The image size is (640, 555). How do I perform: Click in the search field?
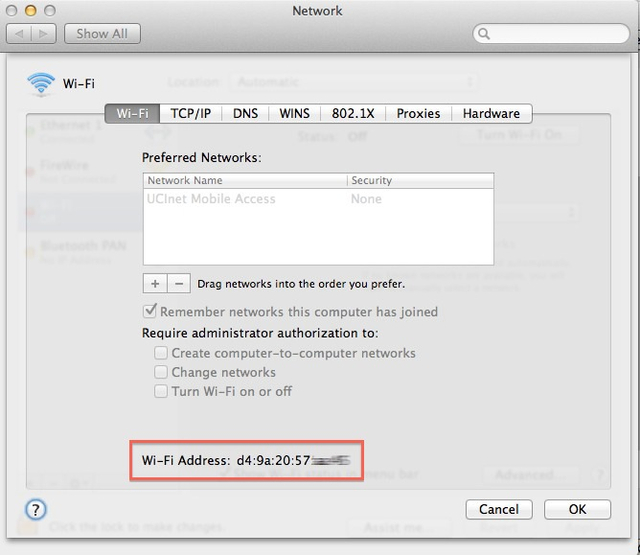click(551, 33)
